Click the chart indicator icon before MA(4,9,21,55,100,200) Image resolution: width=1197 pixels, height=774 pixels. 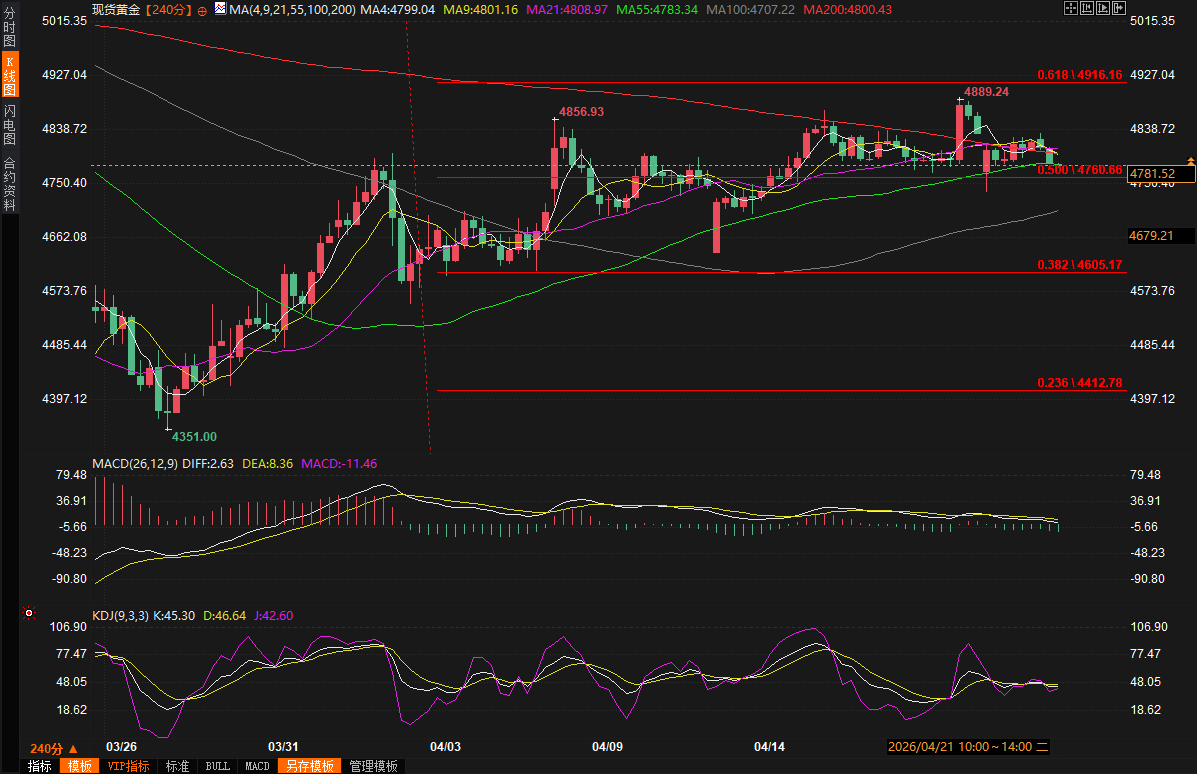click(x=219, y=9)
